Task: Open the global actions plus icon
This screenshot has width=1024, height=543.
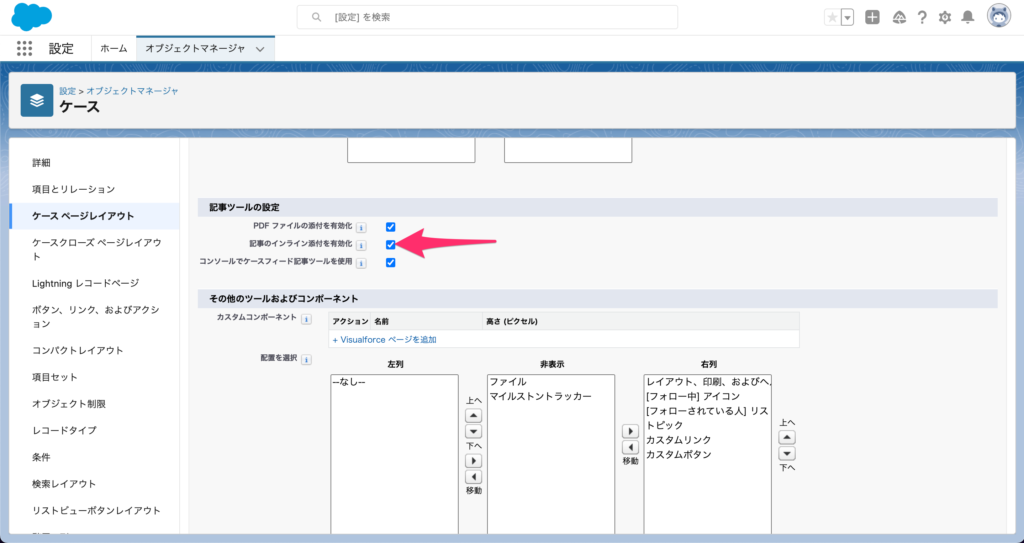Action: click(872, 18)
